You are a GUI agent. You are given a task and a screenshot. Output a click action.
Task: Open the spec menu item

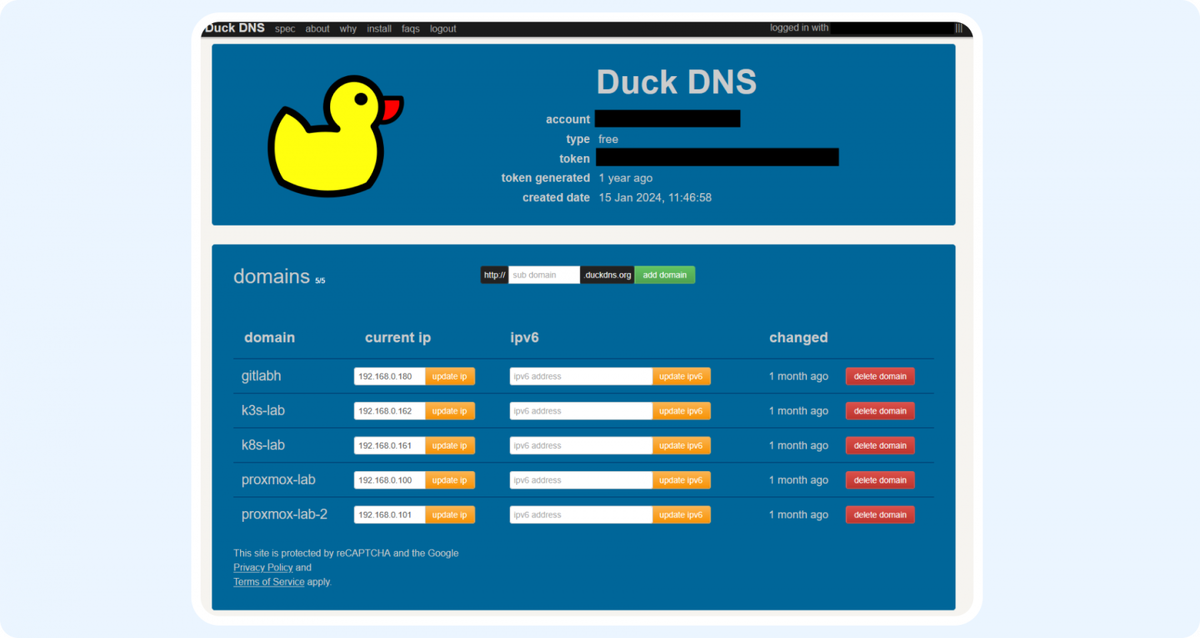pyautogui.click(x=285, y=29)
